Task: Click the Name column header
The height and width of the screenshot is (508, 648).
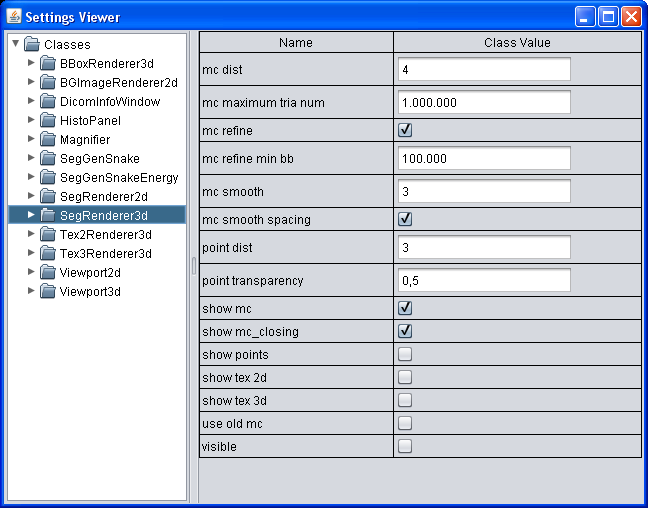Action: coord(296,43)
